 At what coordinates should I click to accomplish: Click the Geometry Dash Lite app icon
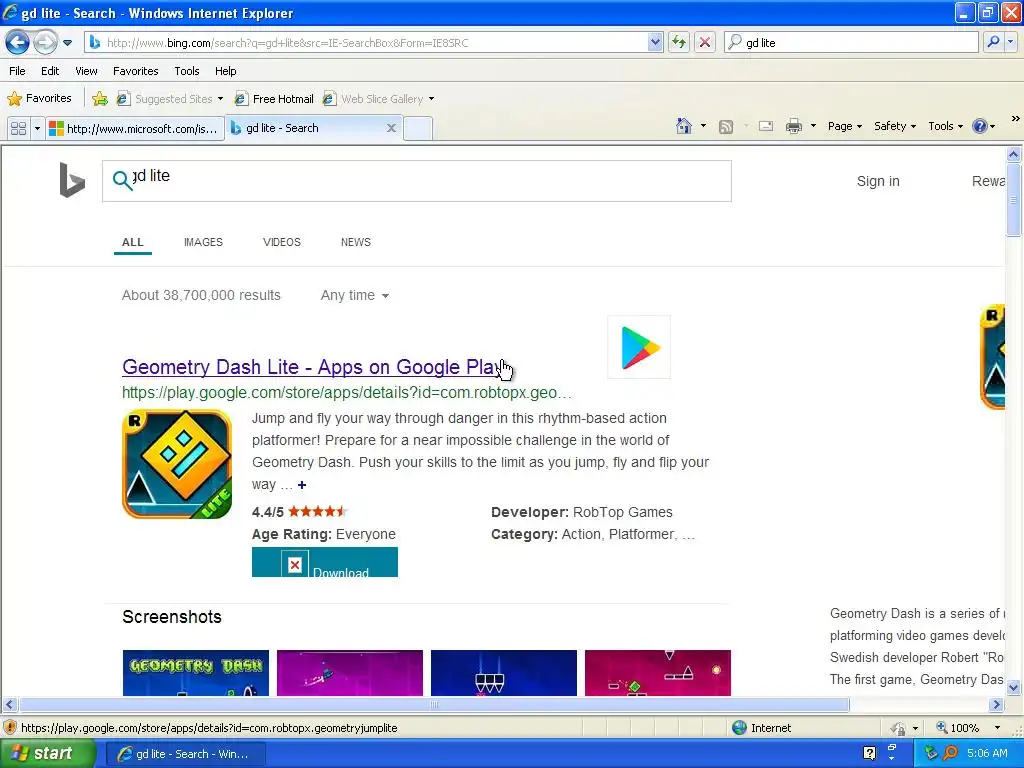[x=177, y=464]
